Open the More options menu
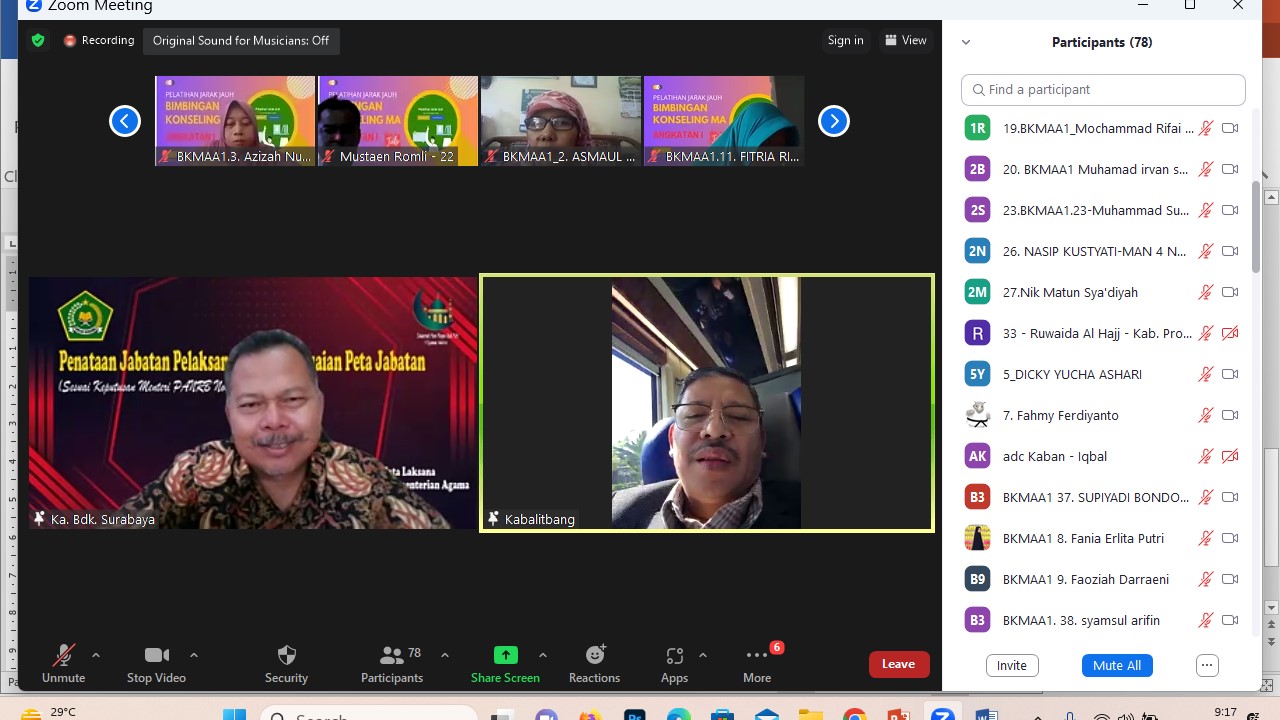 tap(757, 663)
